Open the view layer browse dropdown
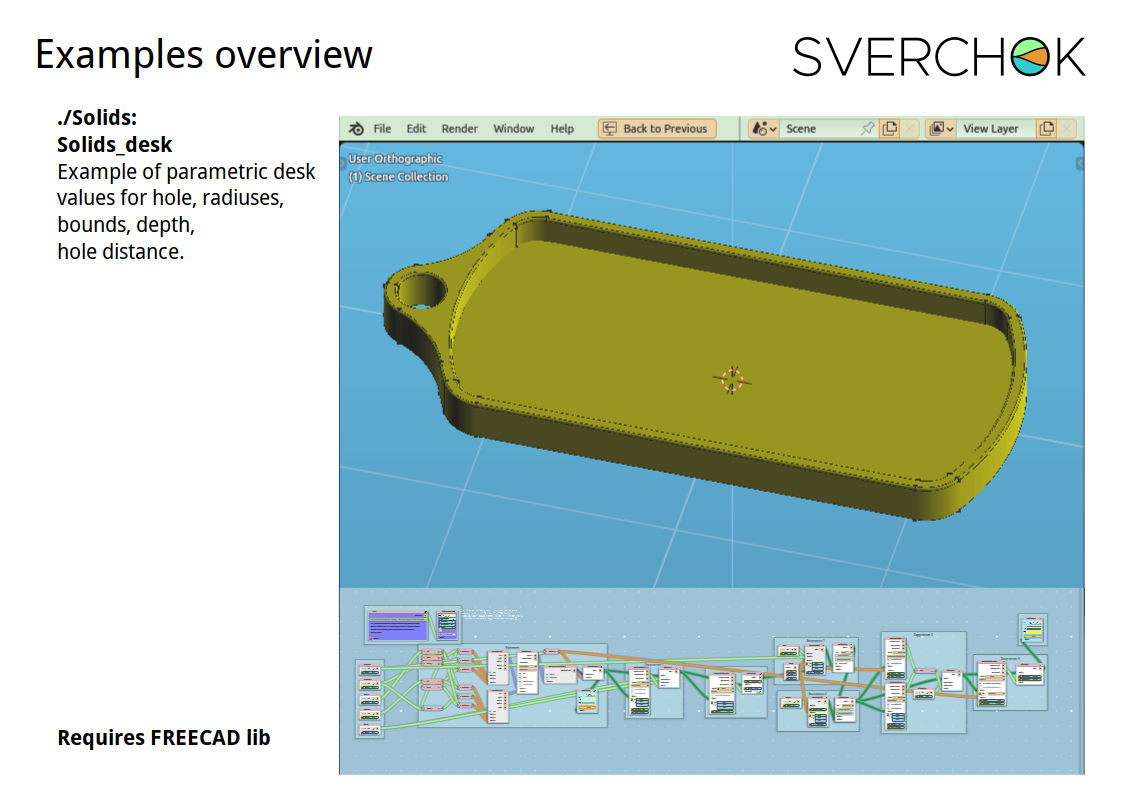 click(941, 129)
